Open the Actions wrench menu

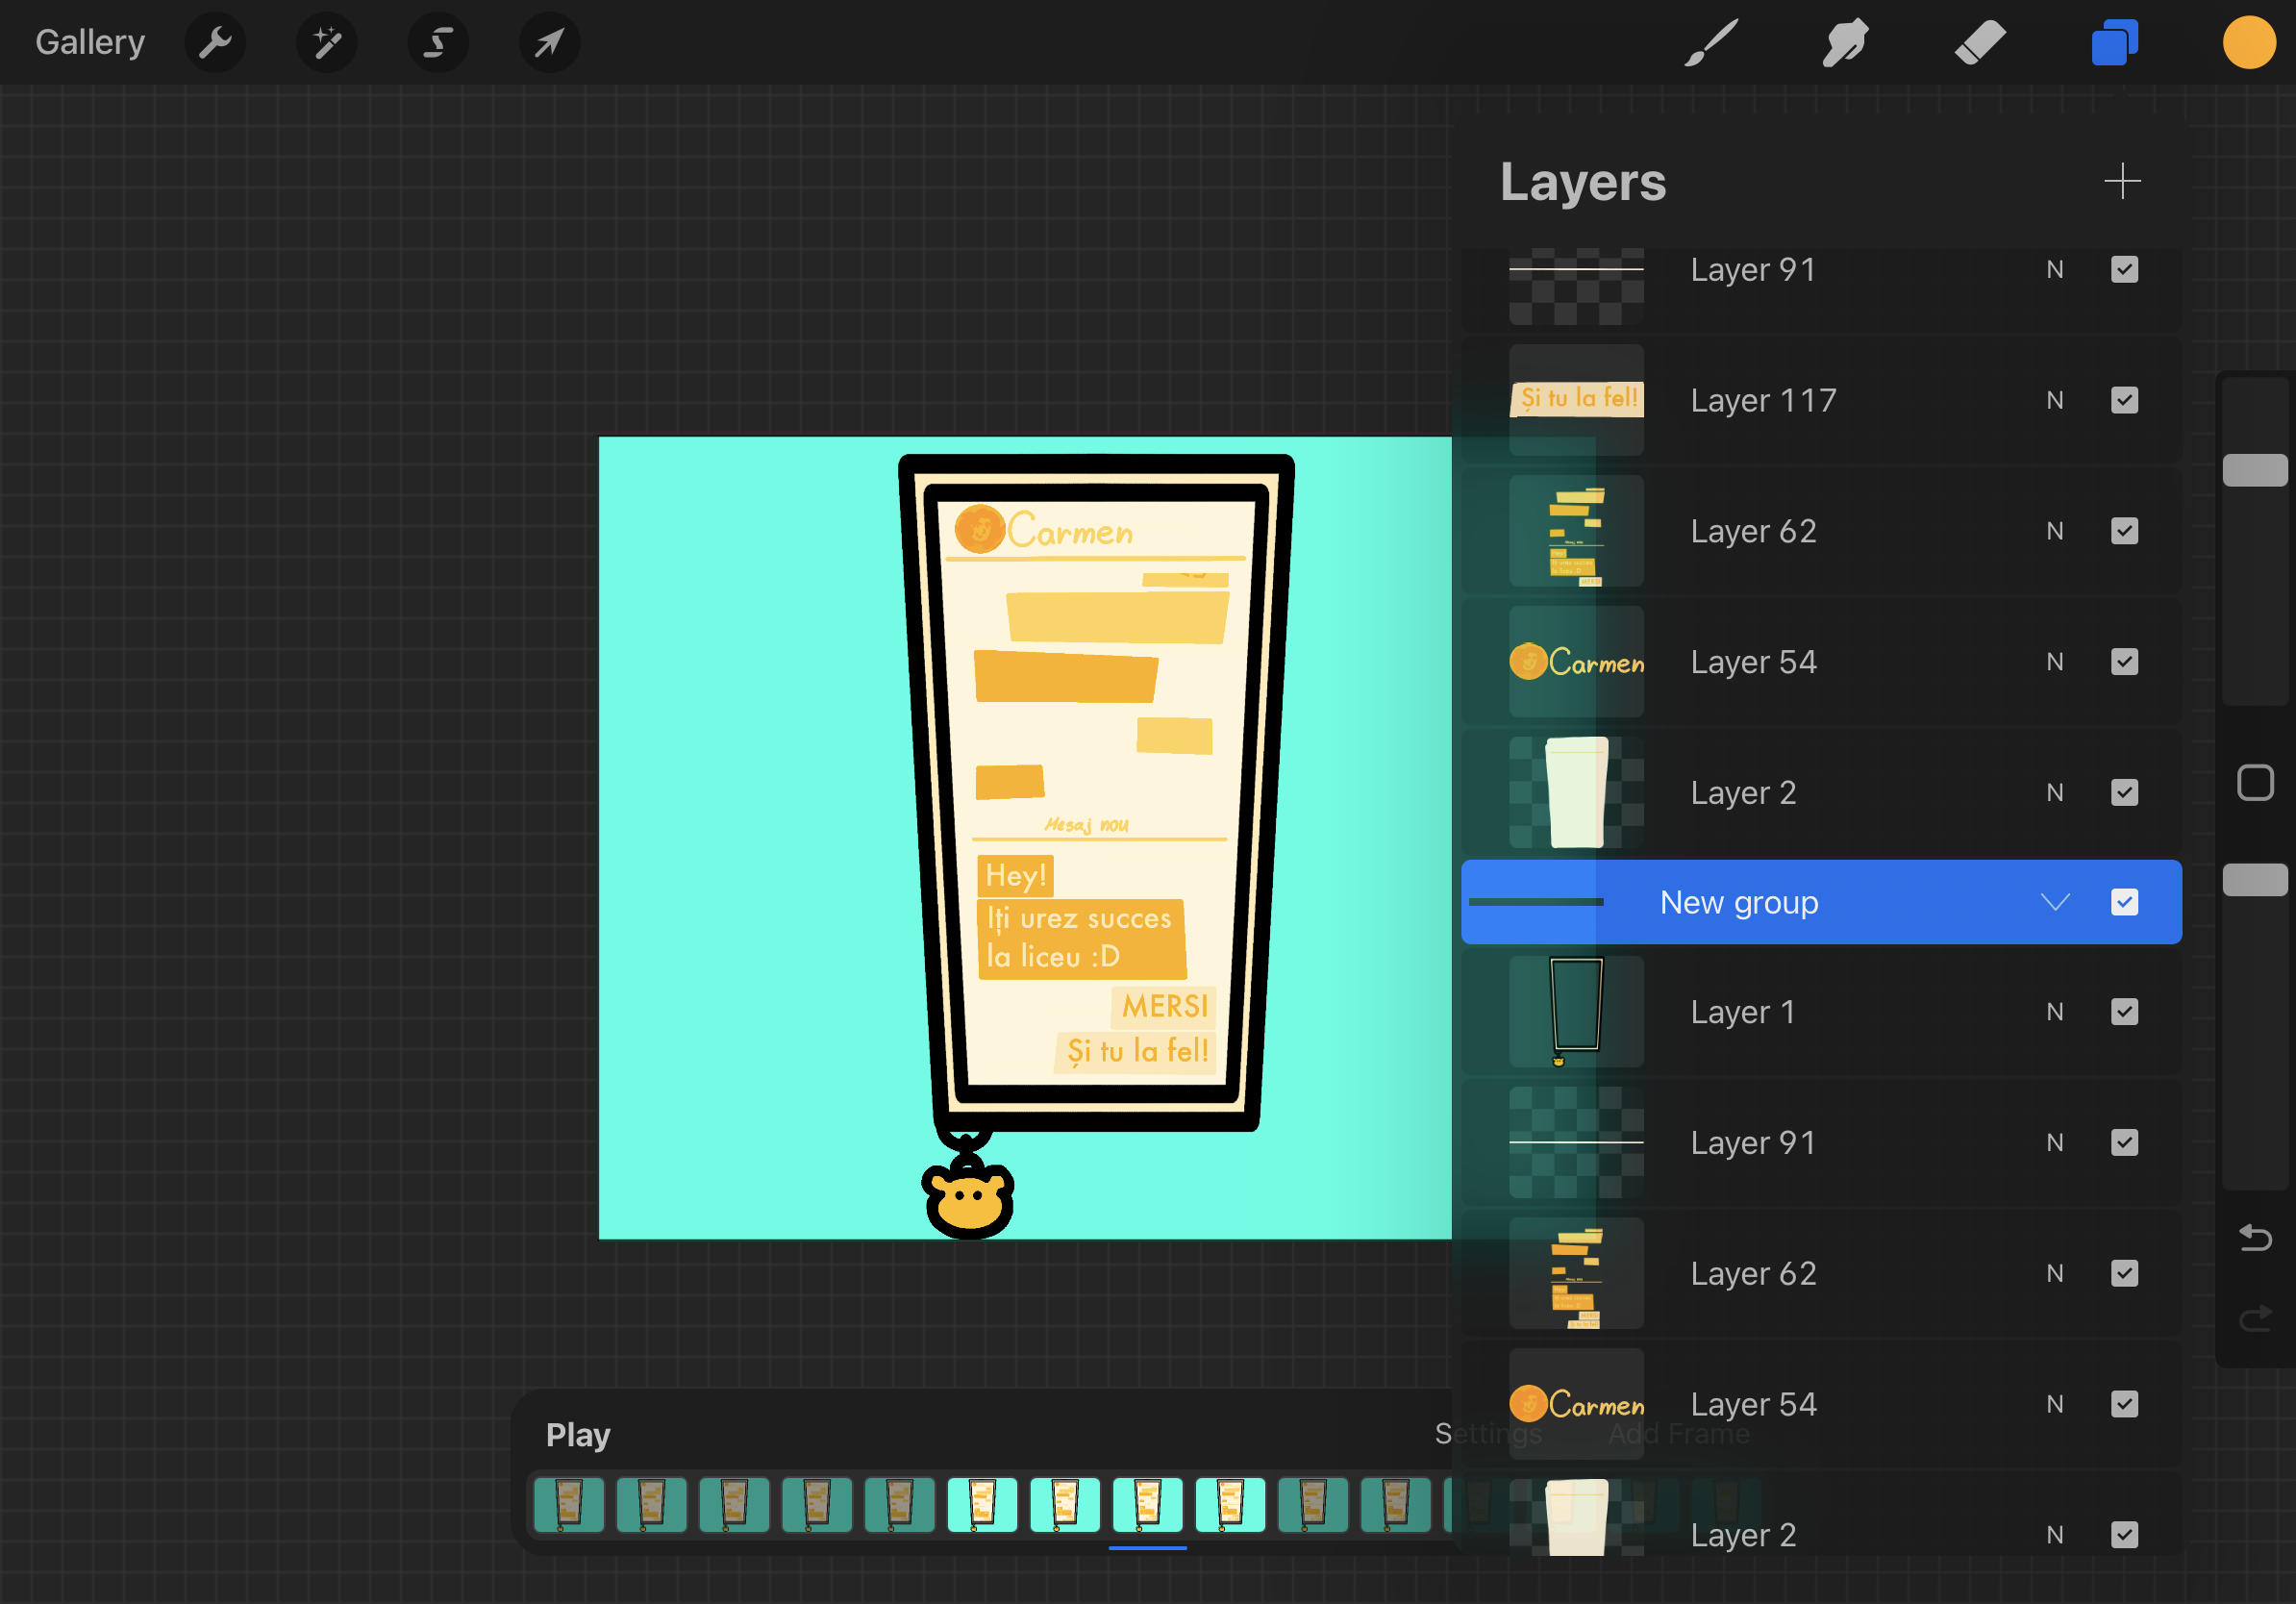[x=215, y=43]
